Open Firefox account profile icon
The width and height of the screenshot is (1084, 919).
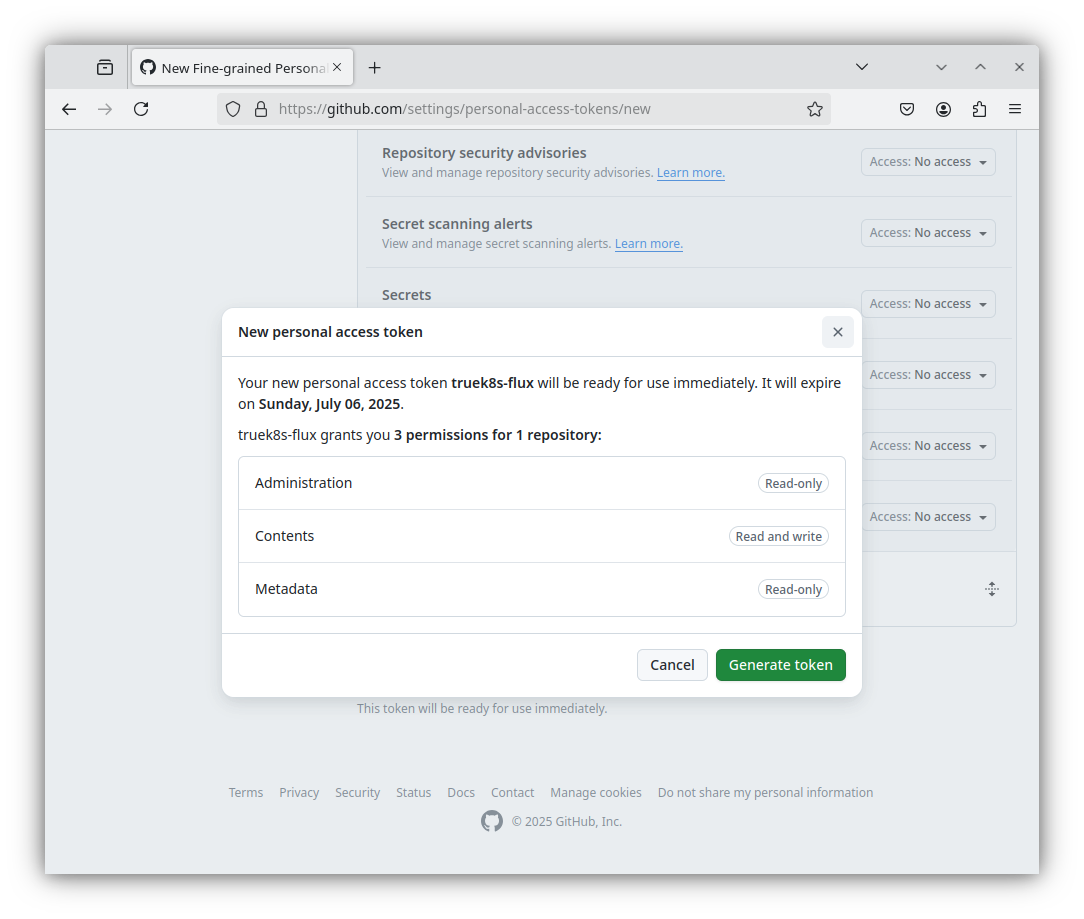(x=943, y=109)
